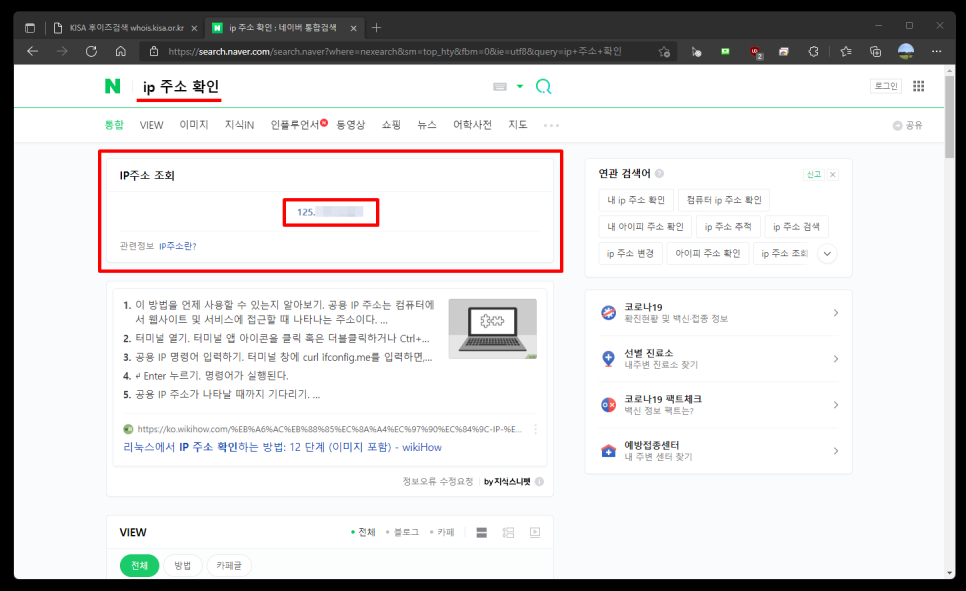The image size is (966, 591).
Task: Open the Collections icon
Action: (875, 52)
